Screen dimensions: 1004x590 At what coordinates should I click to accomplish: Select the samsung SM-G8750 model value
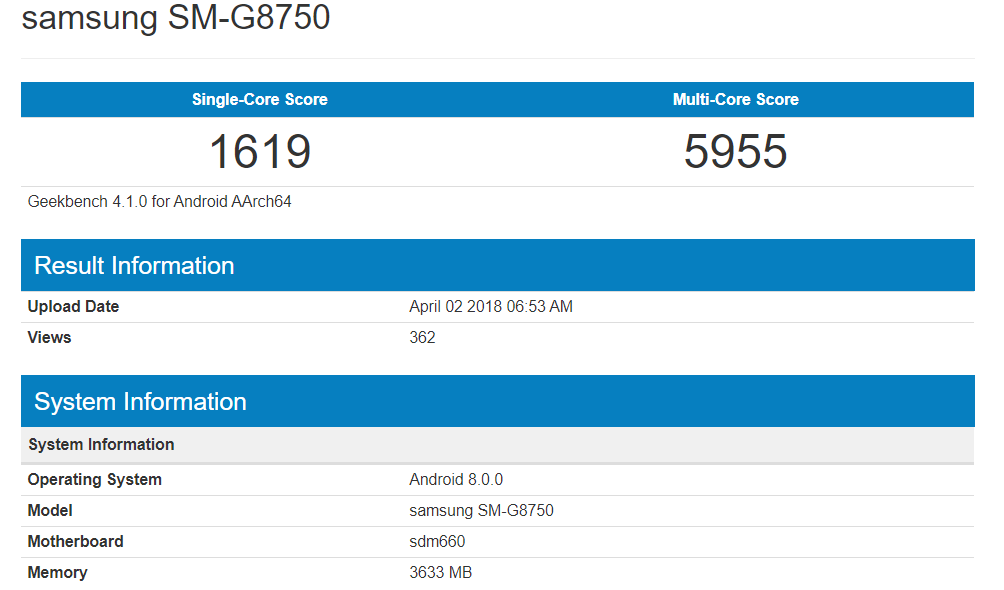[x=483, y=510]
